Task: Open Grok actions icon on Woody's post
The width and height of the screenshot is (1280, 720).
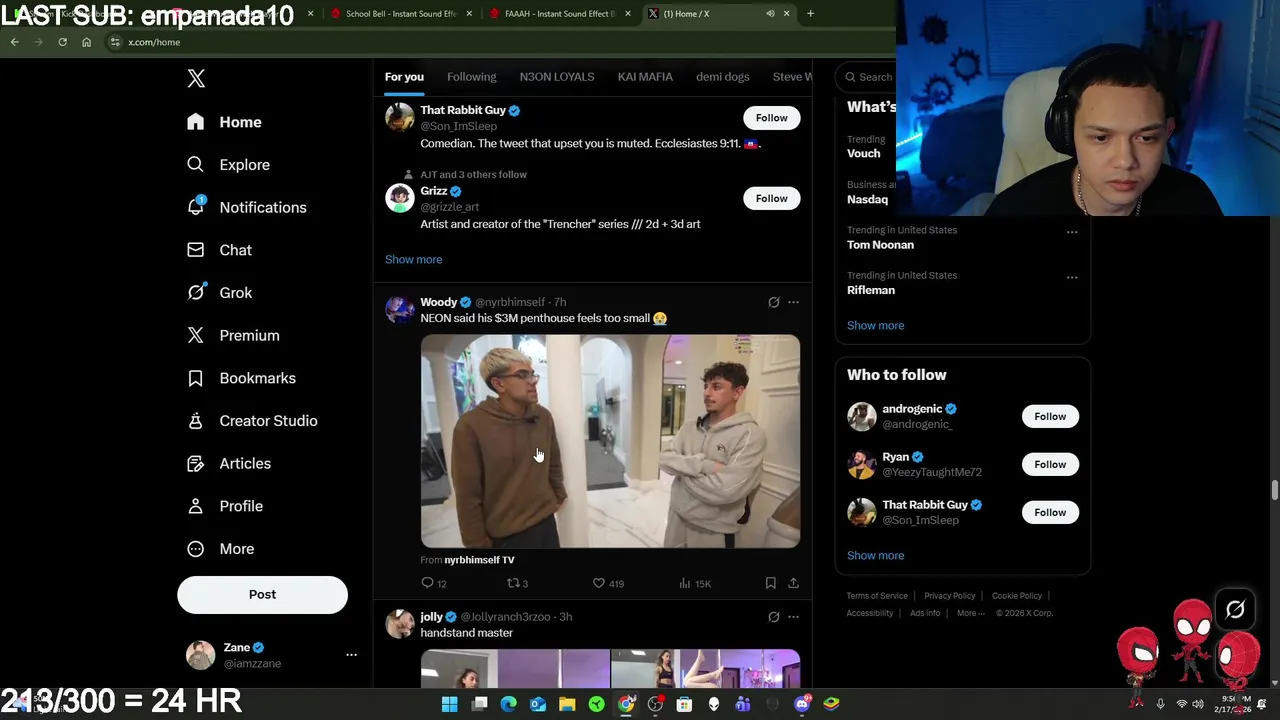Action: coord(773,302)
